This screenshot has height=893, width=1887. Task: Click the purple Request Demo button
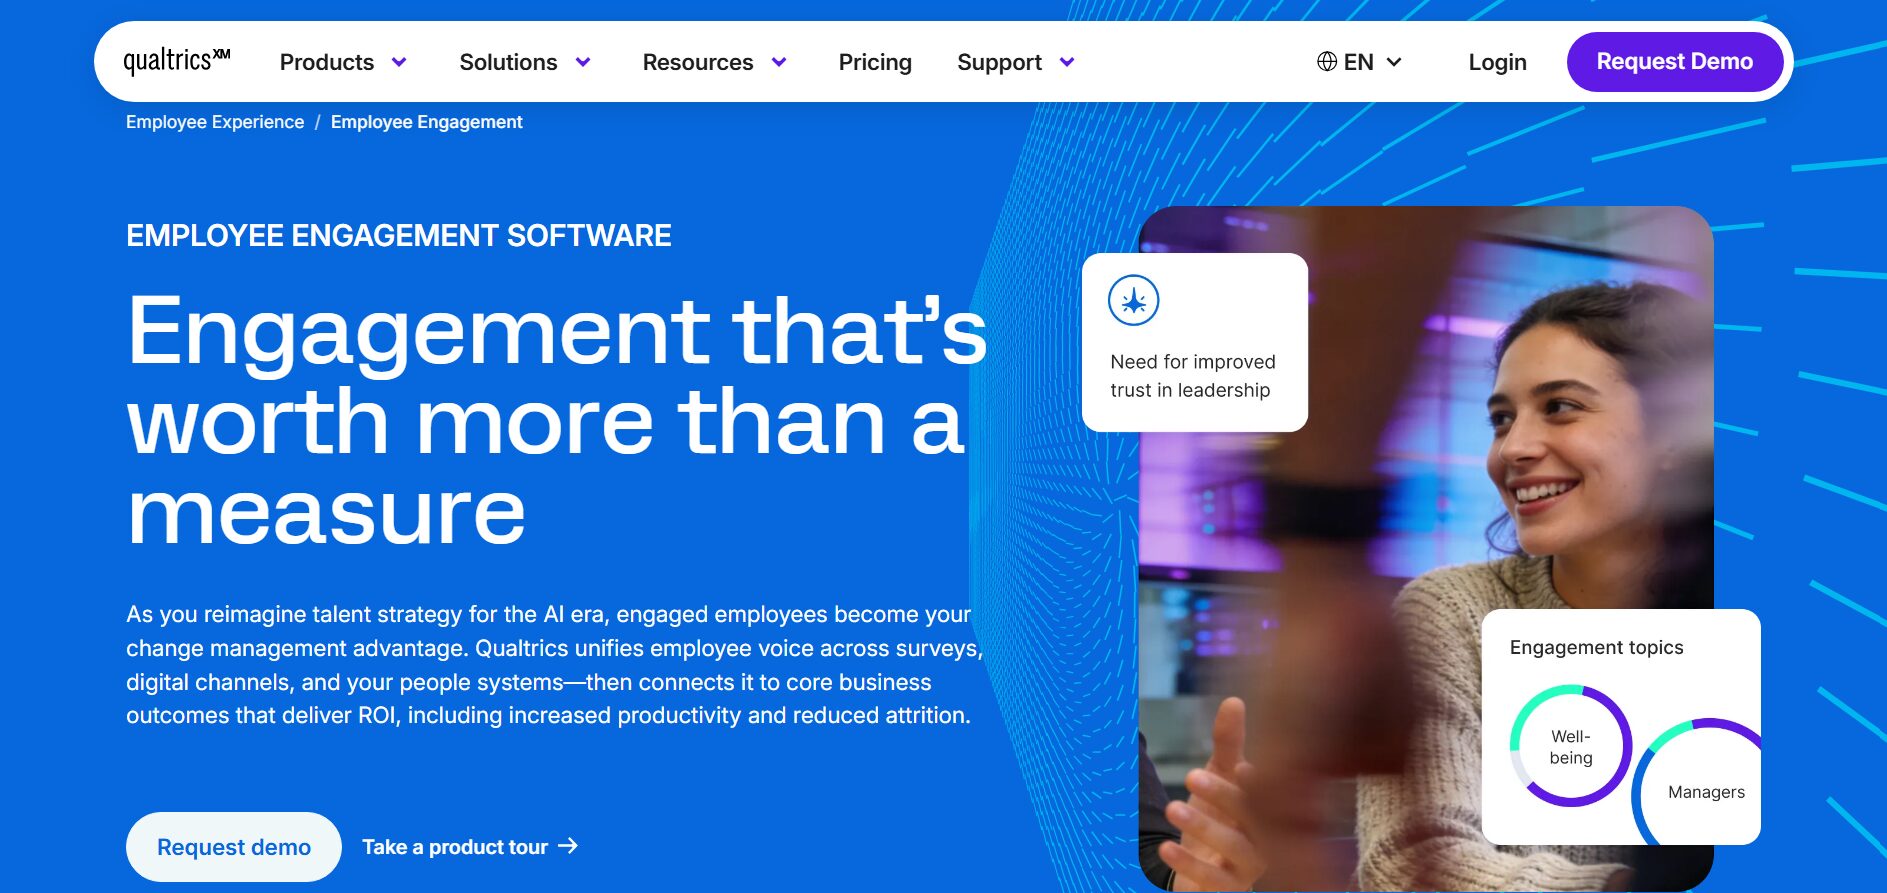pos(1675,62)
